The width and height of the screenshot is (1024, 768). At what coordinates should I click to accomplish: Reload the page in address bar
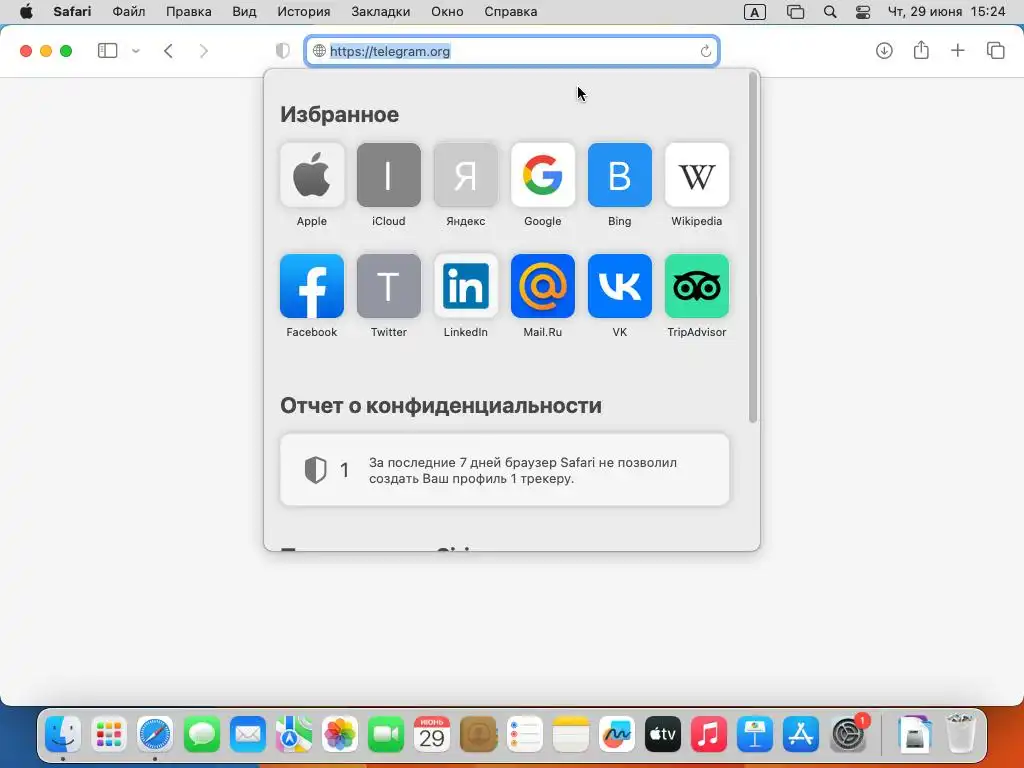(x=705, y=51)
